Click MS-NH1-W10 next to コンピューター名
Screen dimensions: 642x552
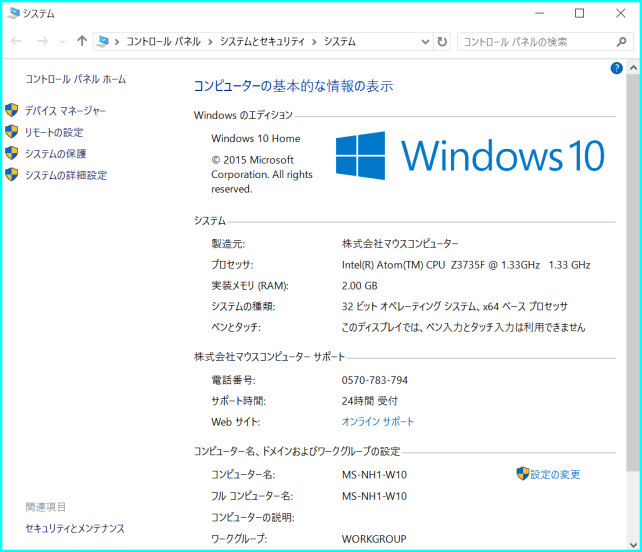374,475
